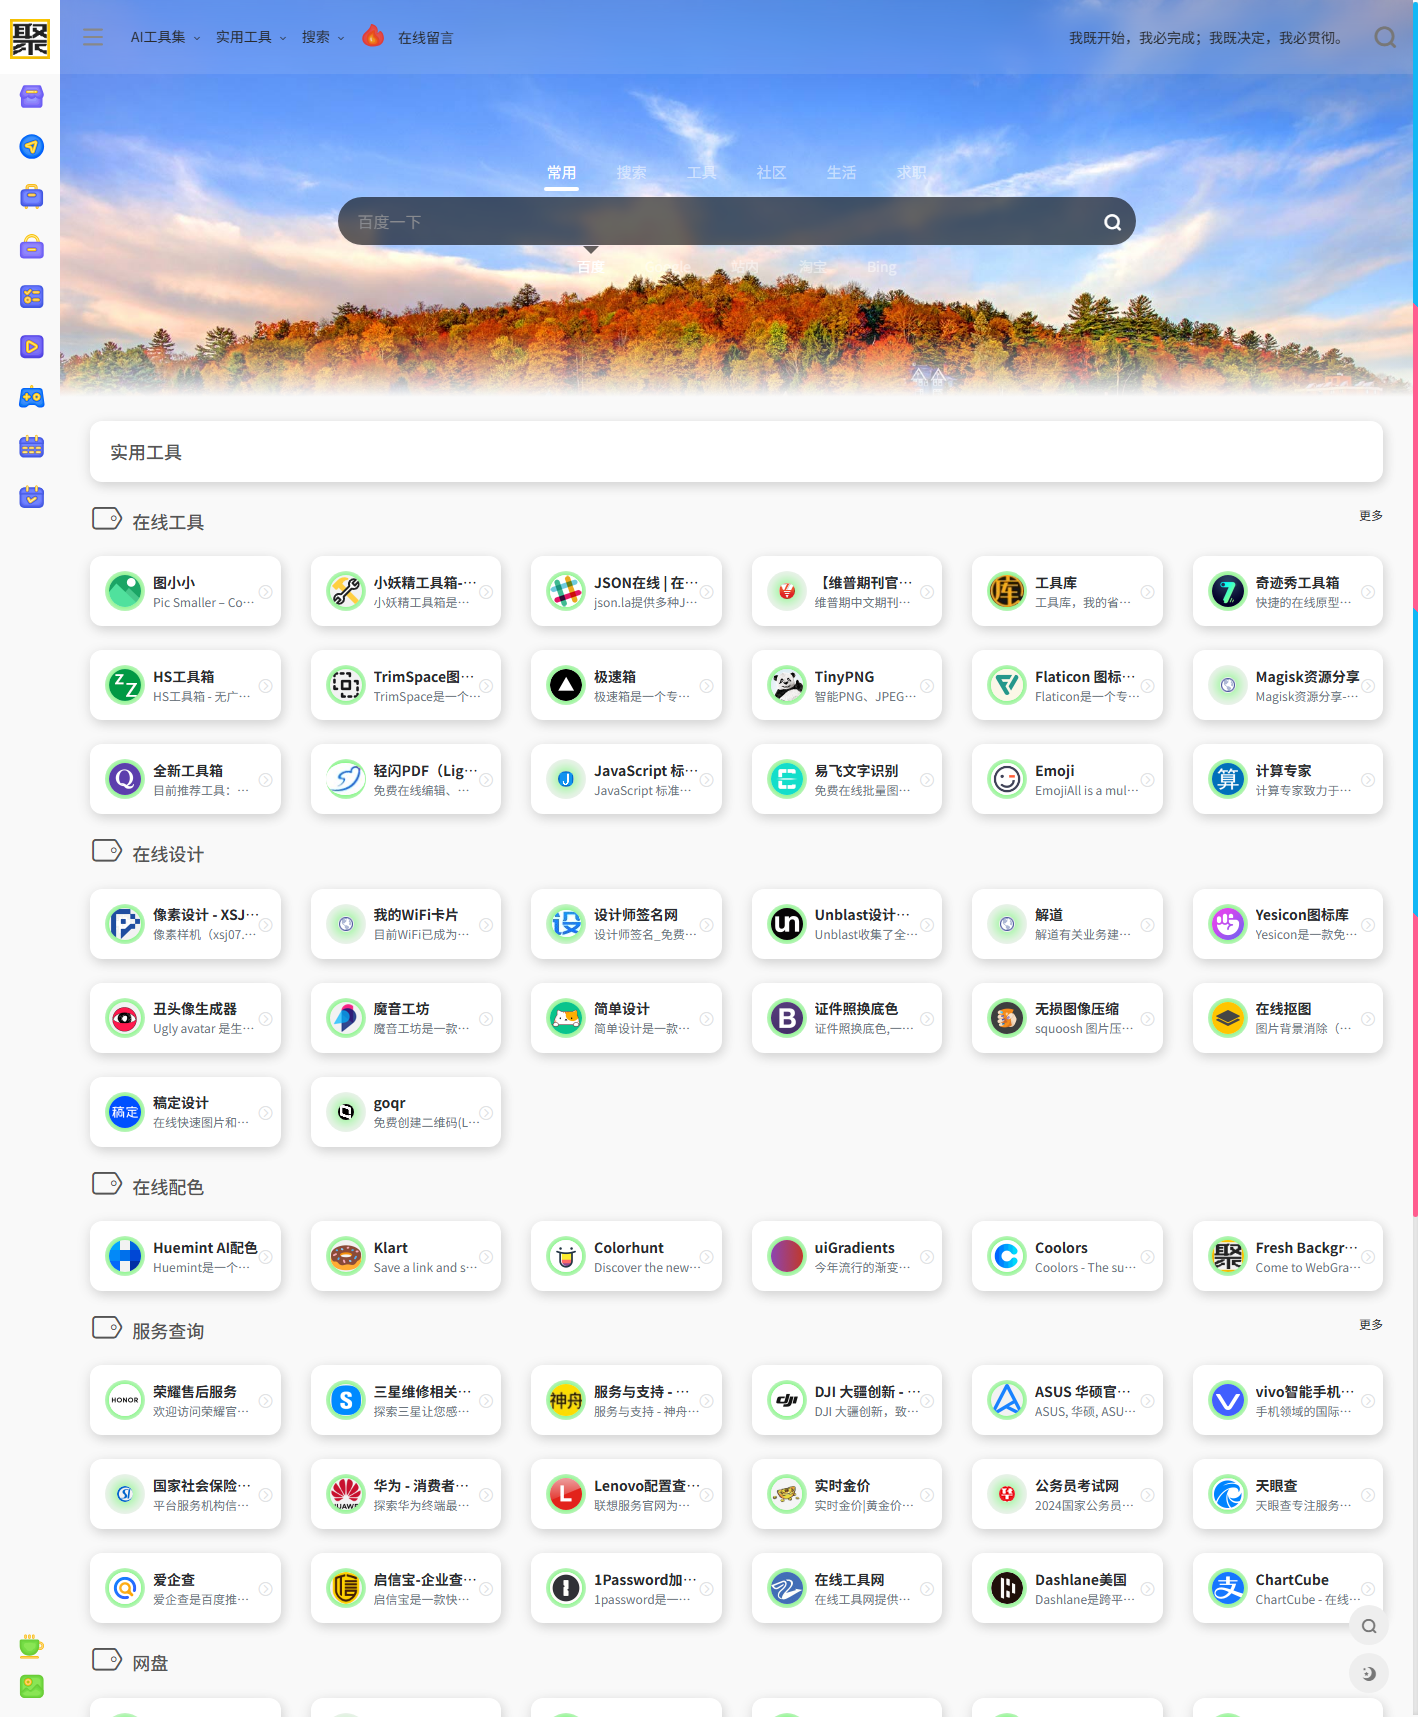Viewport: 1418px width, 1717px height.
Task: Click the magnifier inside the search bar
Action: 1112,222
